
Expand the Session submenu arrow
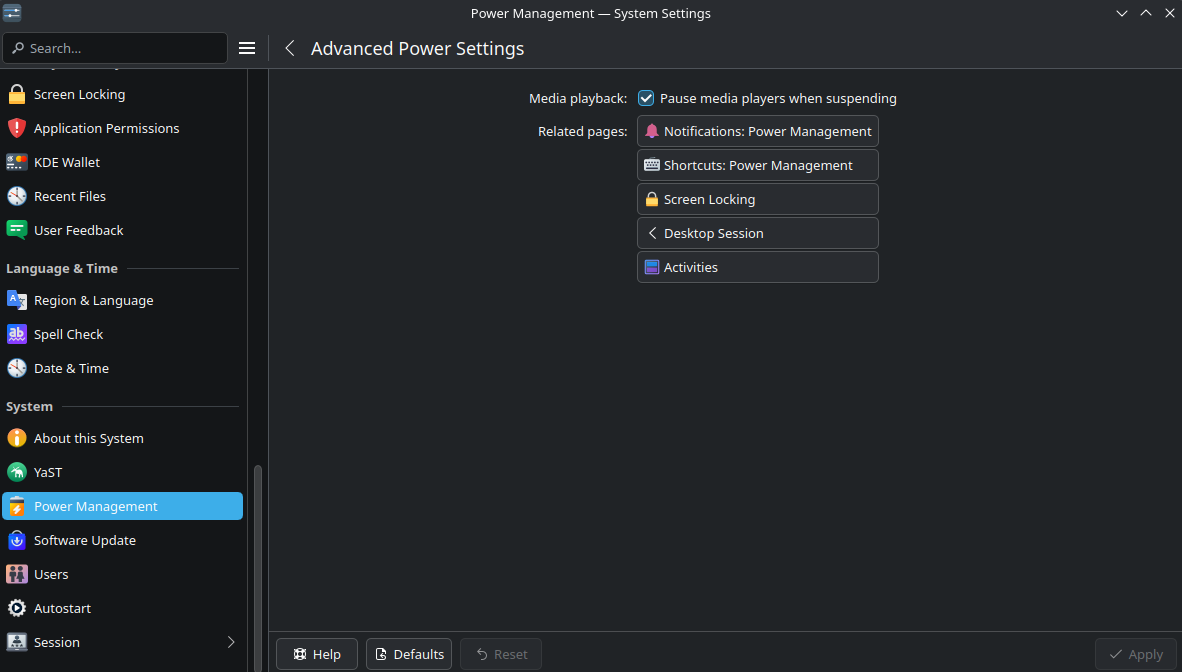231,643
